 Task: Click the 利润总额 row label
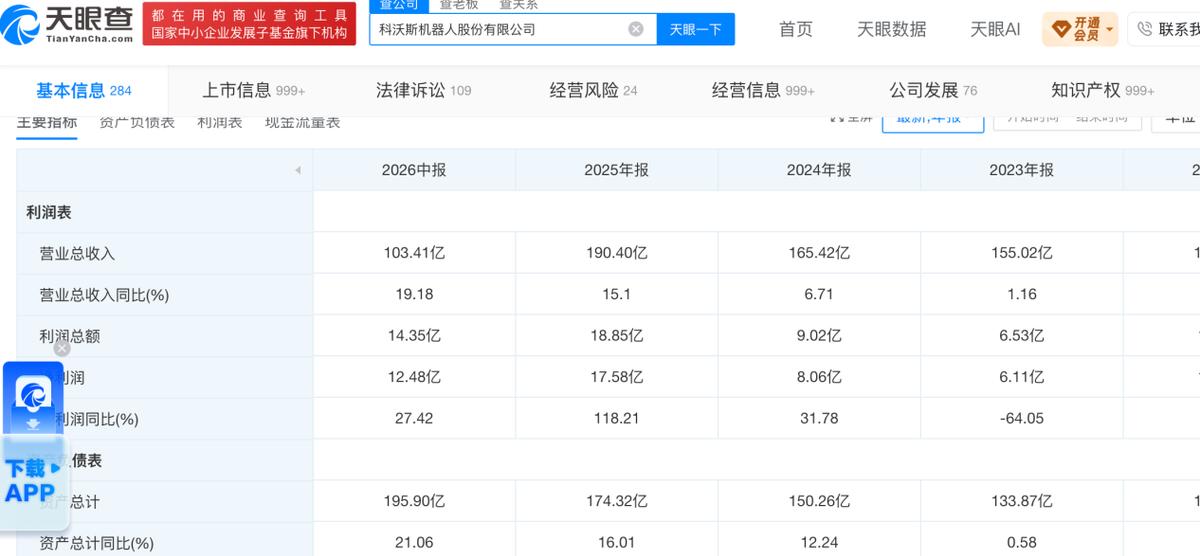click(x=69, y=337)
